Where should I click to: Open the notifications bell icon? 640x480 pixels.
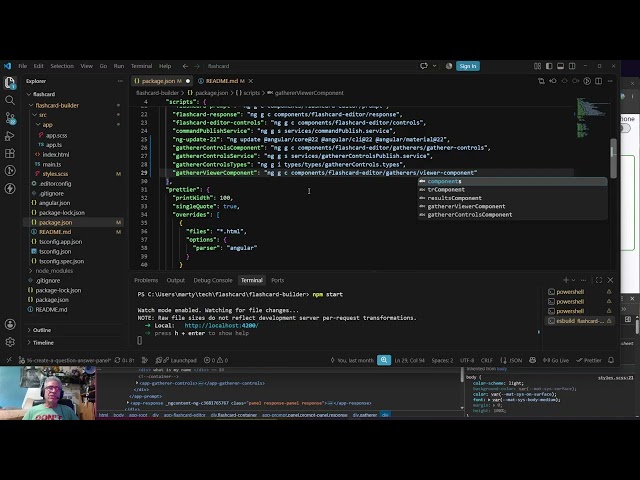[x=611, y=360]
